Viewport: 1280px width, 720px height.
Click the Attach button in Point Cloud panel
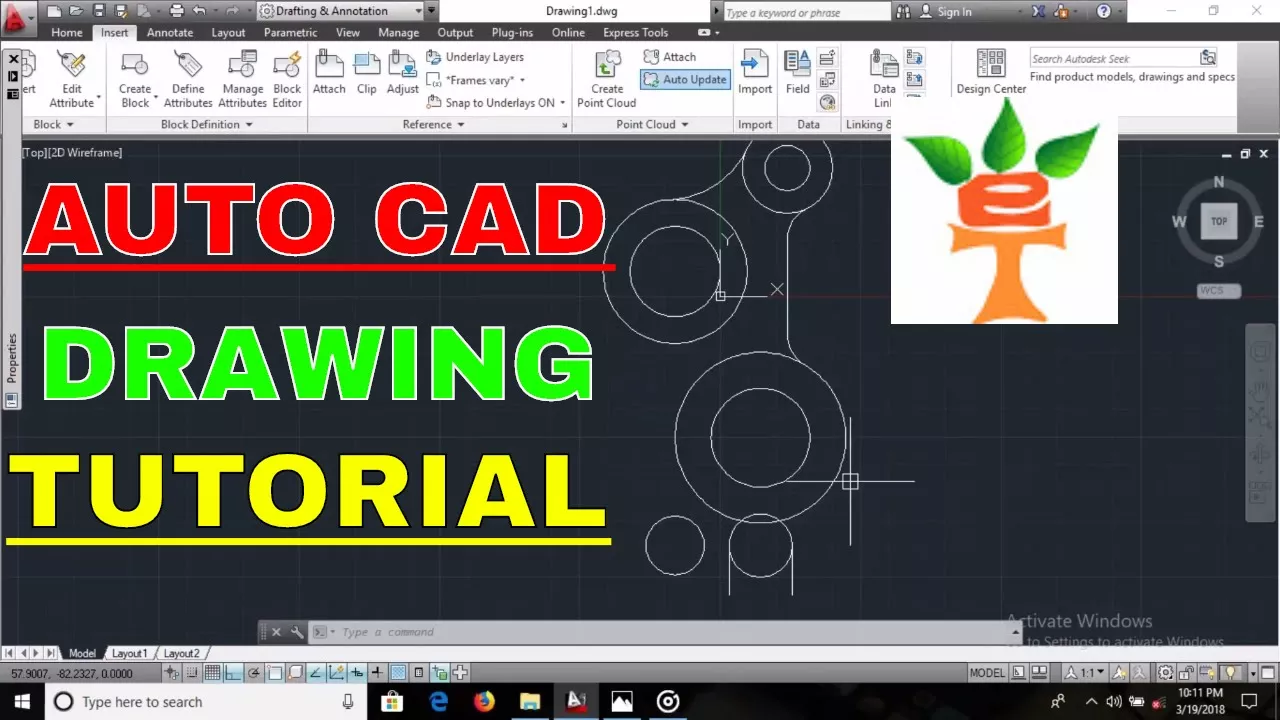tap(670, 57)
